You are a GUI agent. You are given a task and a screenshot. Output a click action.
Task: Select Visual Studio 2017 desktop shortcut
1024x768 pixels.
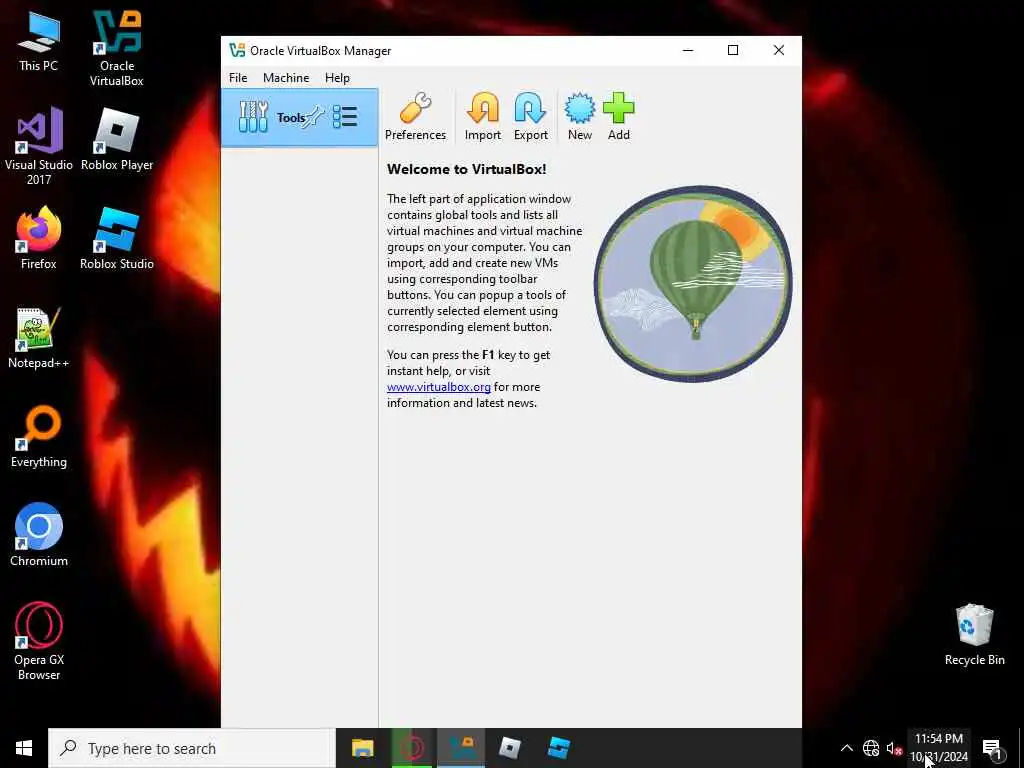39,146
